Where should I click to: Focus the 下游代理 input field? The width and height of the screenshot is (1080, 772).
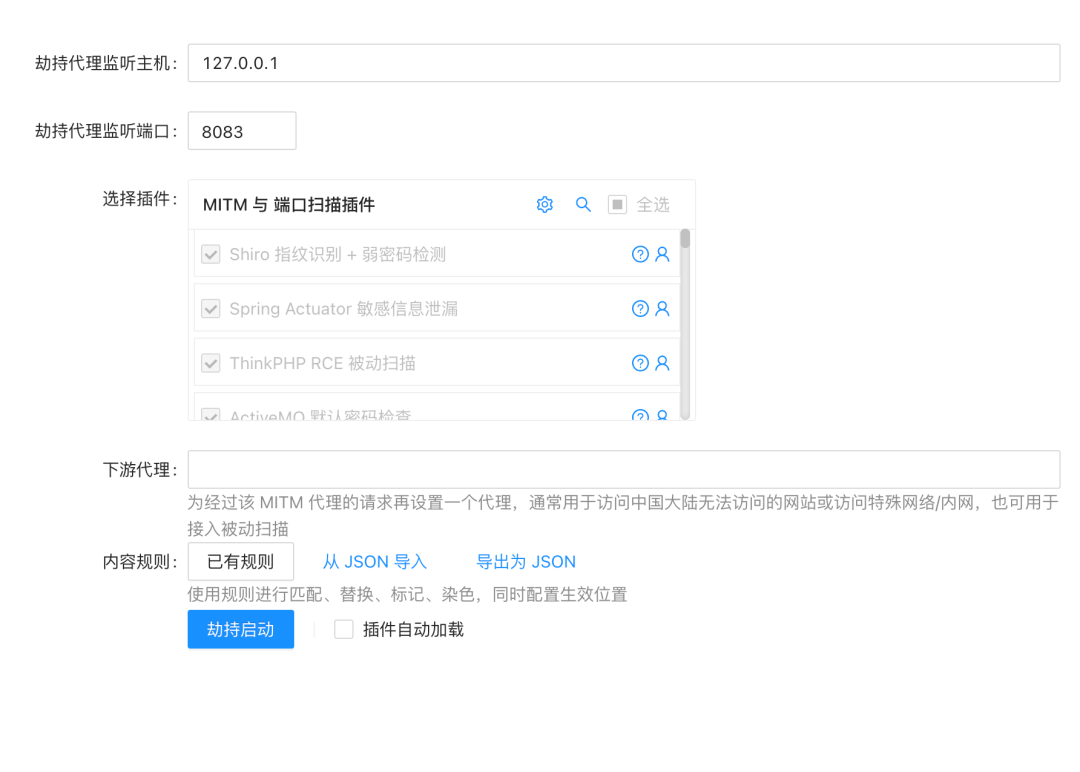click(x=623, y=469)
